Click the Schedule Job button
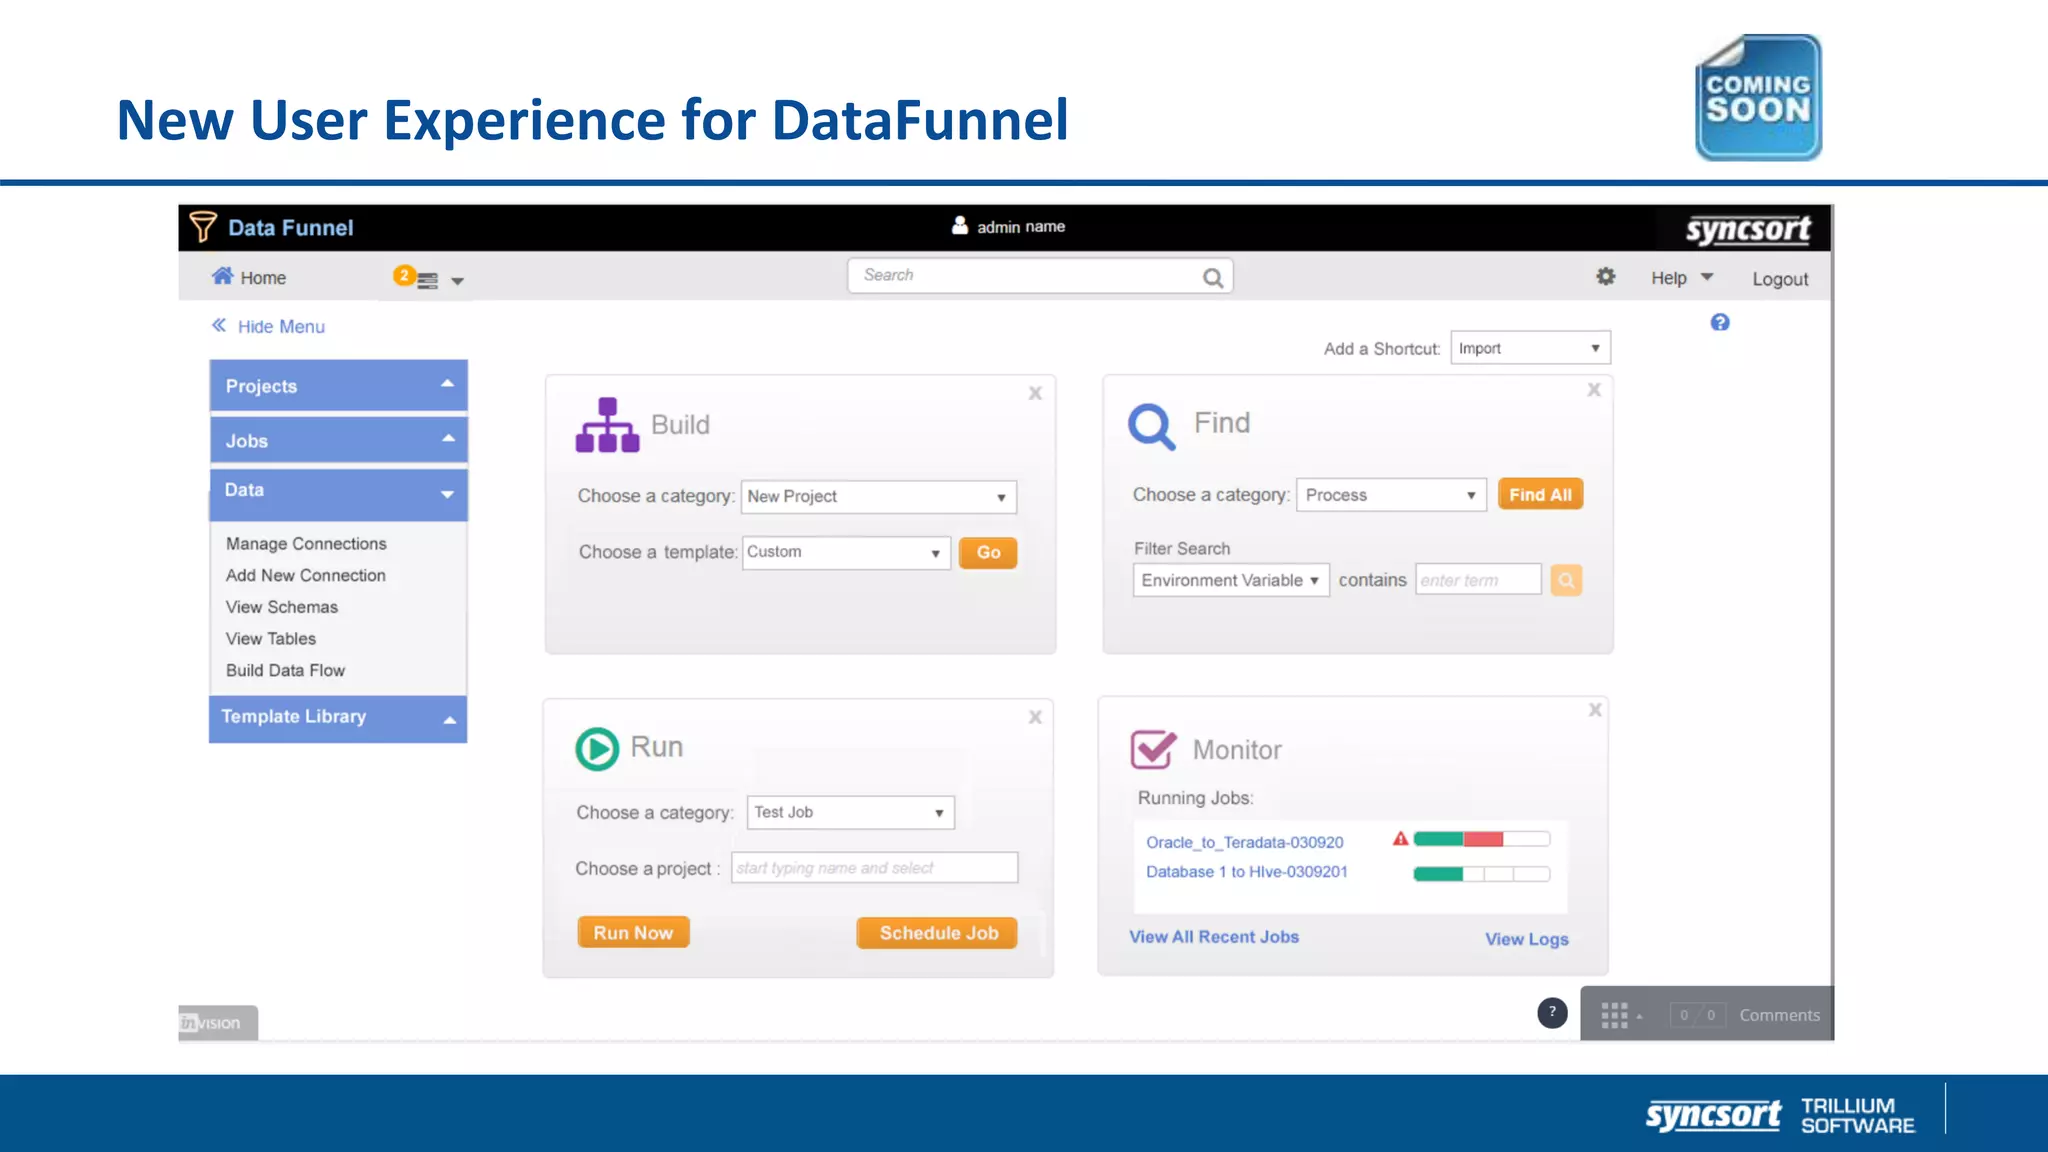 [938, 933]
